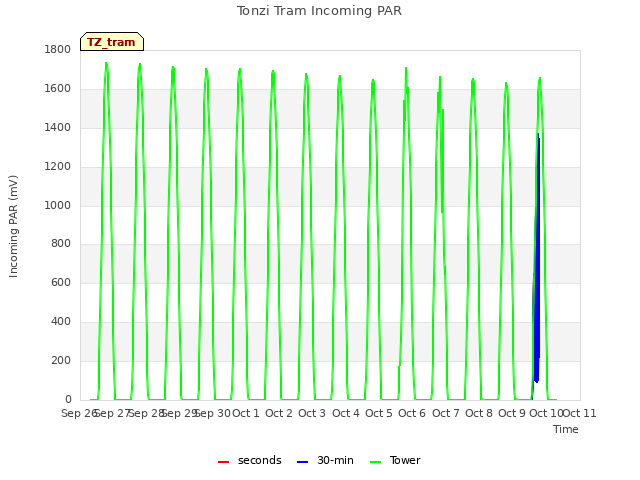Viewport: 640px width, 480px height.
Task: Click the 1000 y-axis tick label
Action: point(58,205)
